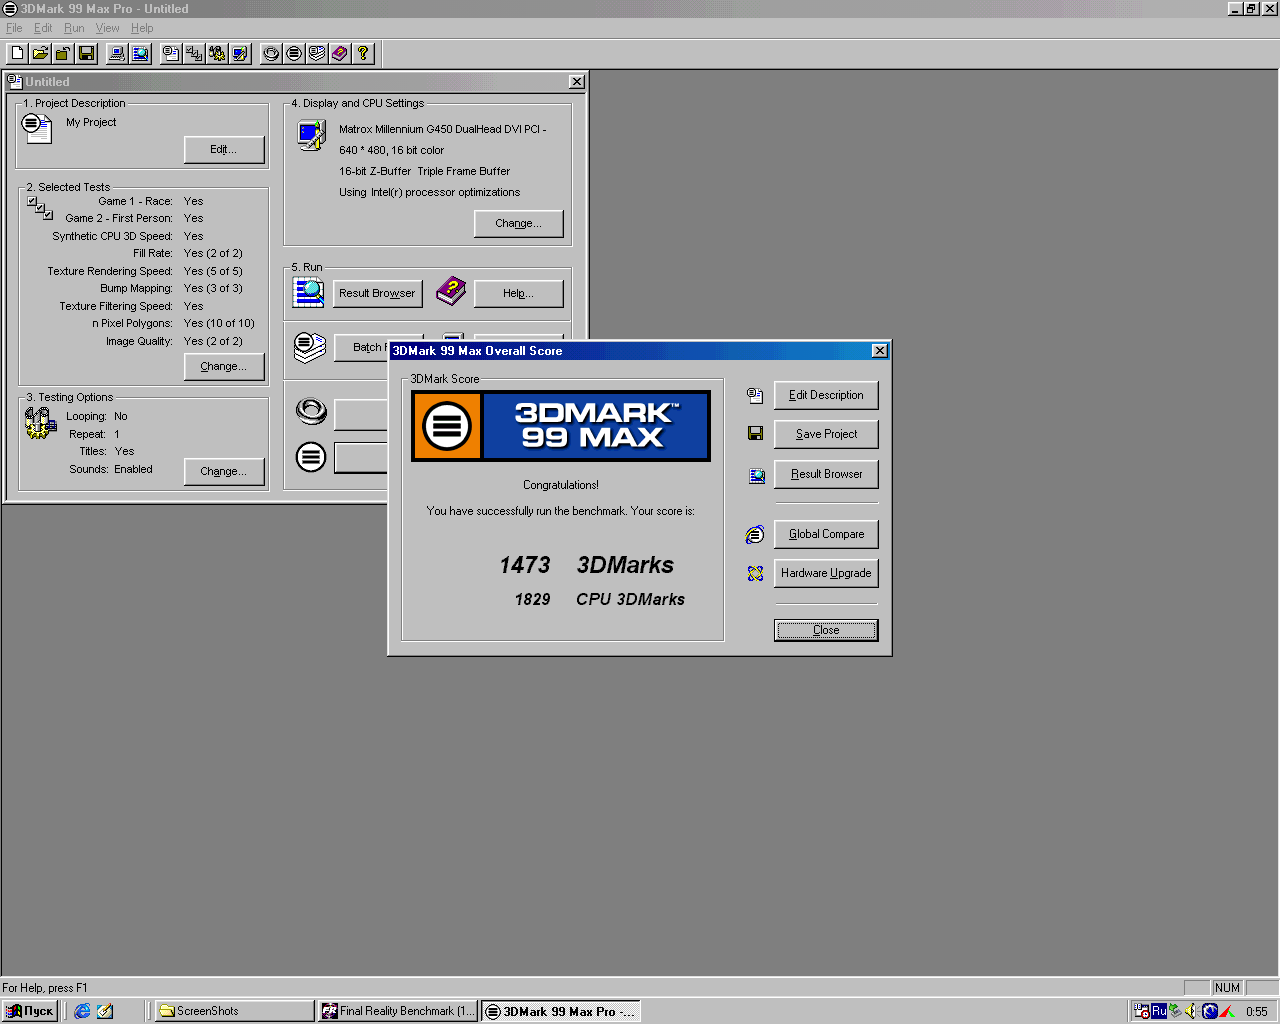1280x1024 pixels.
Task: Open the View menu
Action: (107, 28)
